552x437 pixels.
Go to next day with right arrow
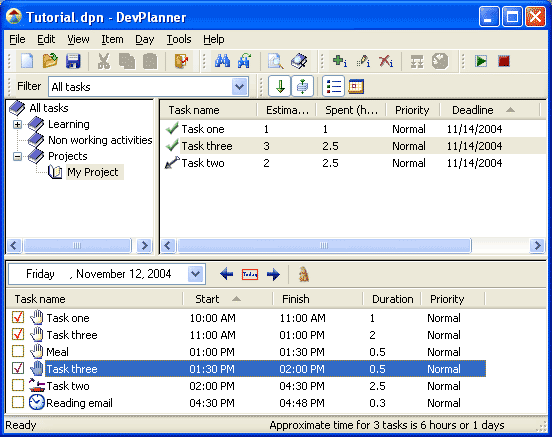tap(273, 274)
